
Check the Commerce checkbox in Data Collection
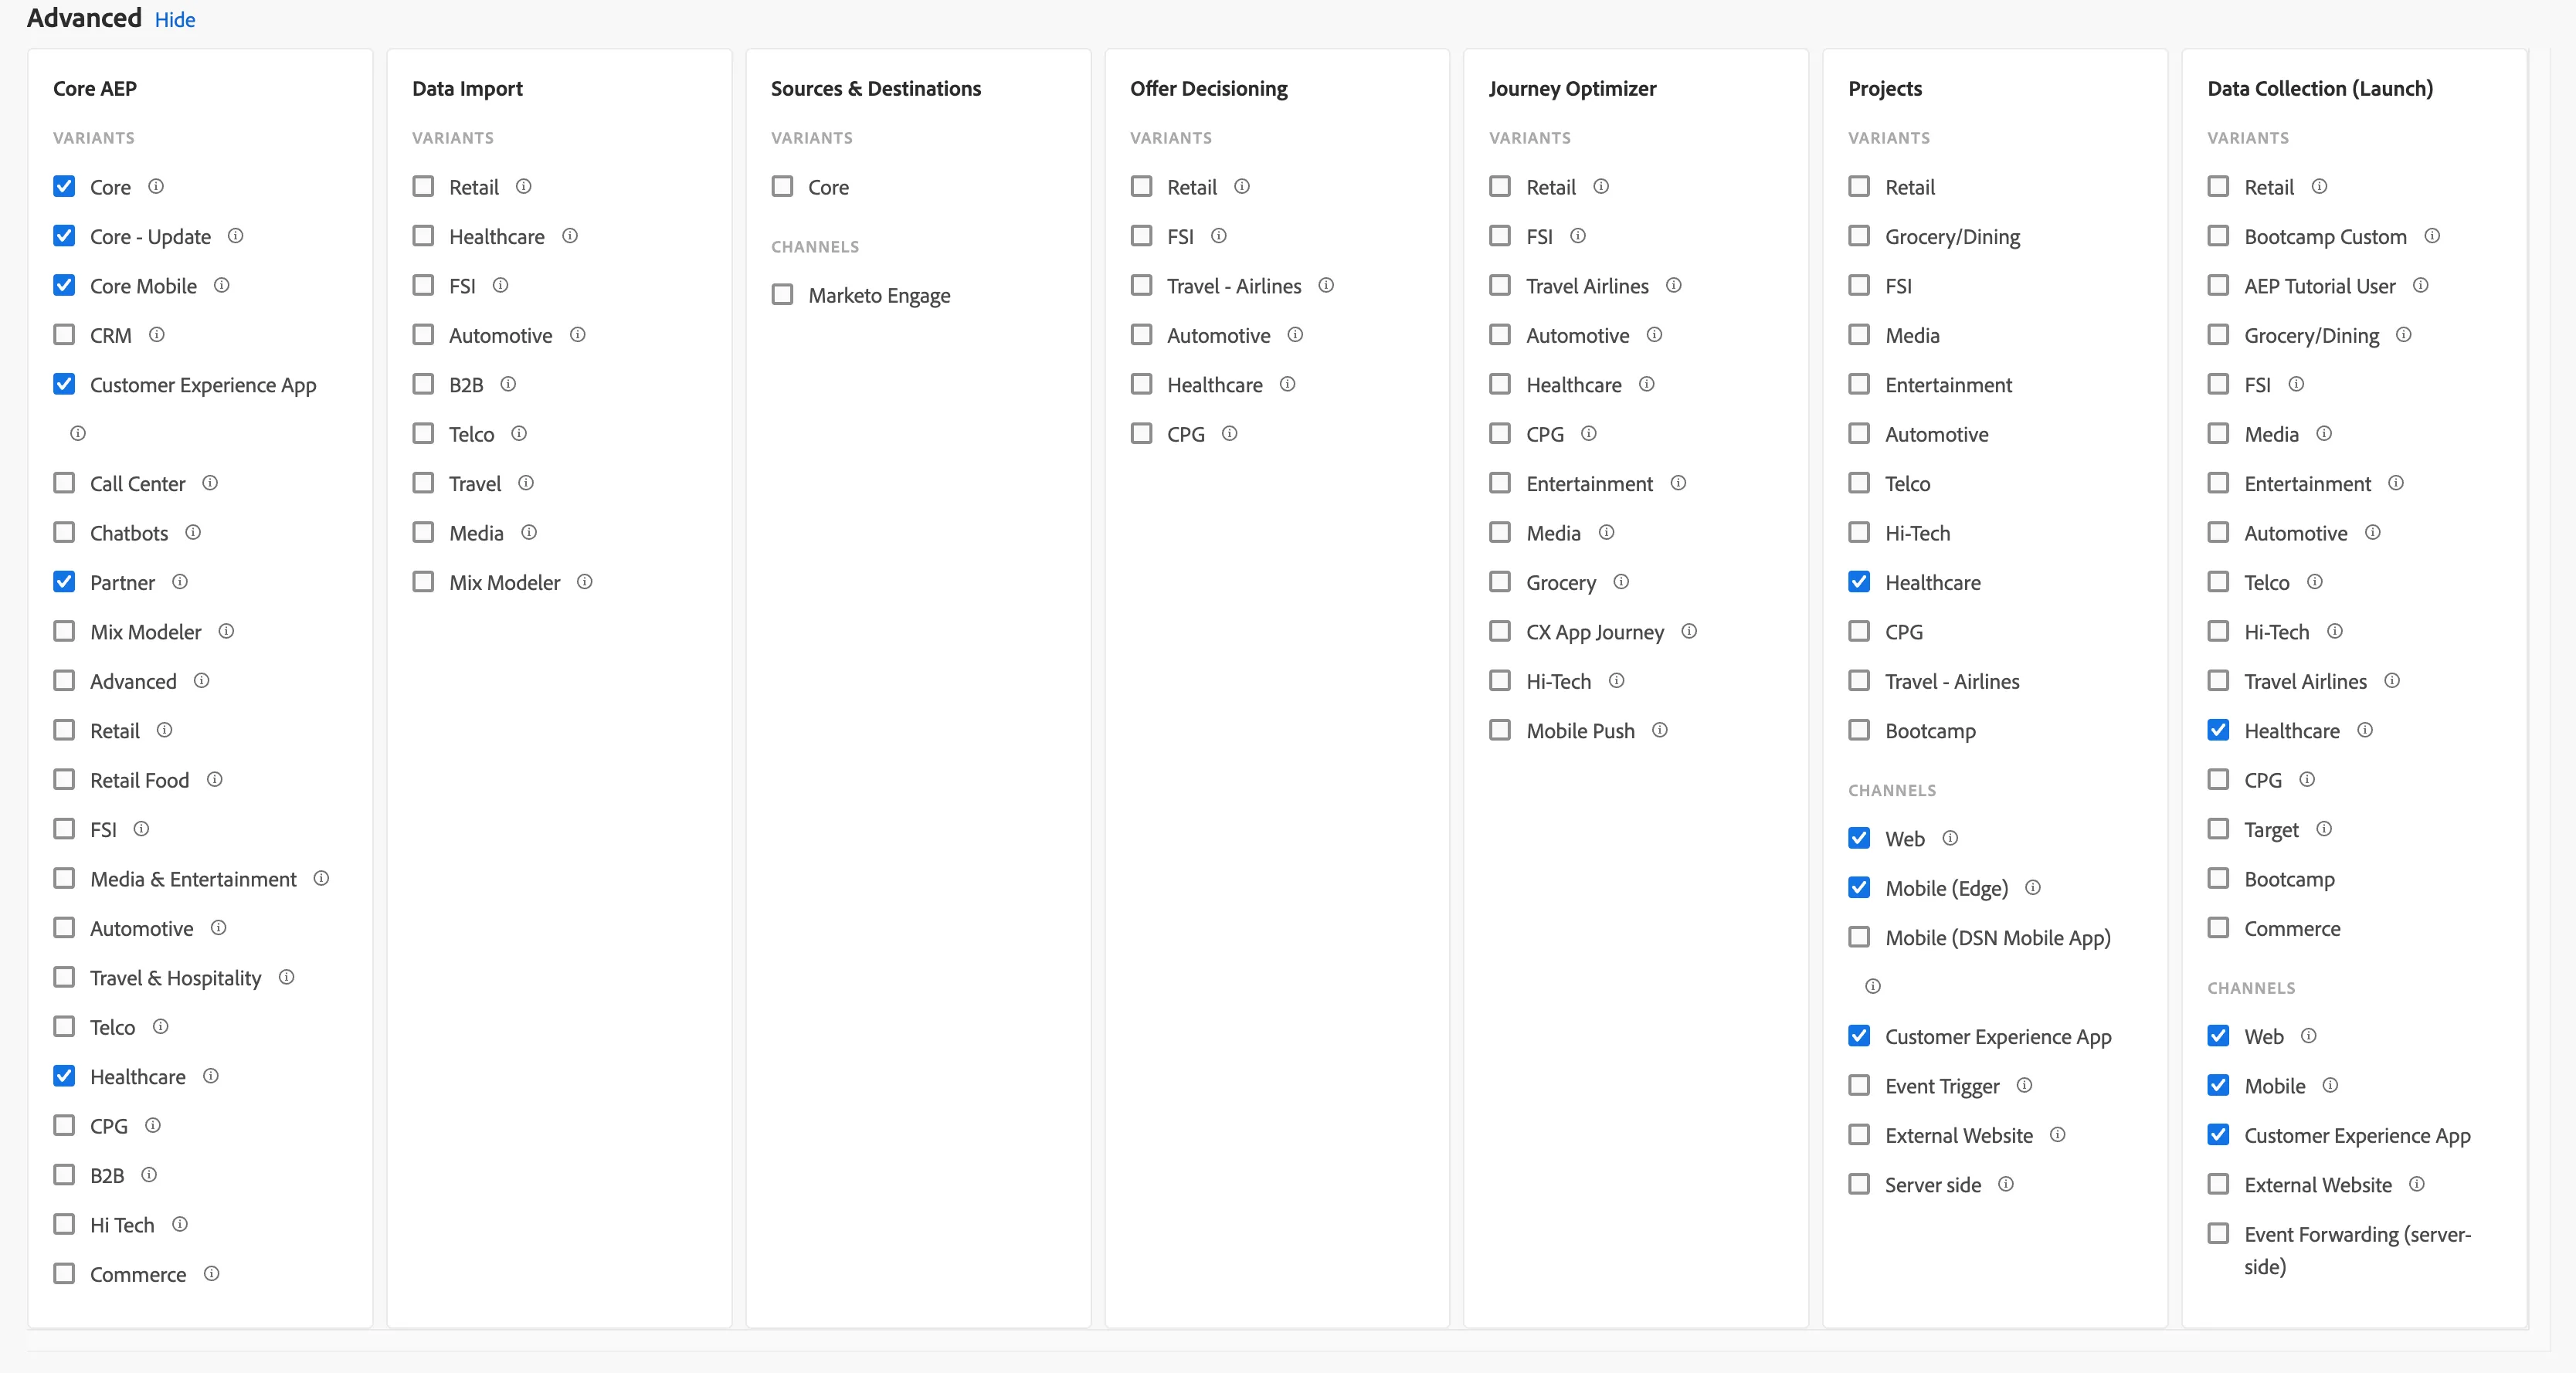pyautogui.click(x=2218, y=927)
